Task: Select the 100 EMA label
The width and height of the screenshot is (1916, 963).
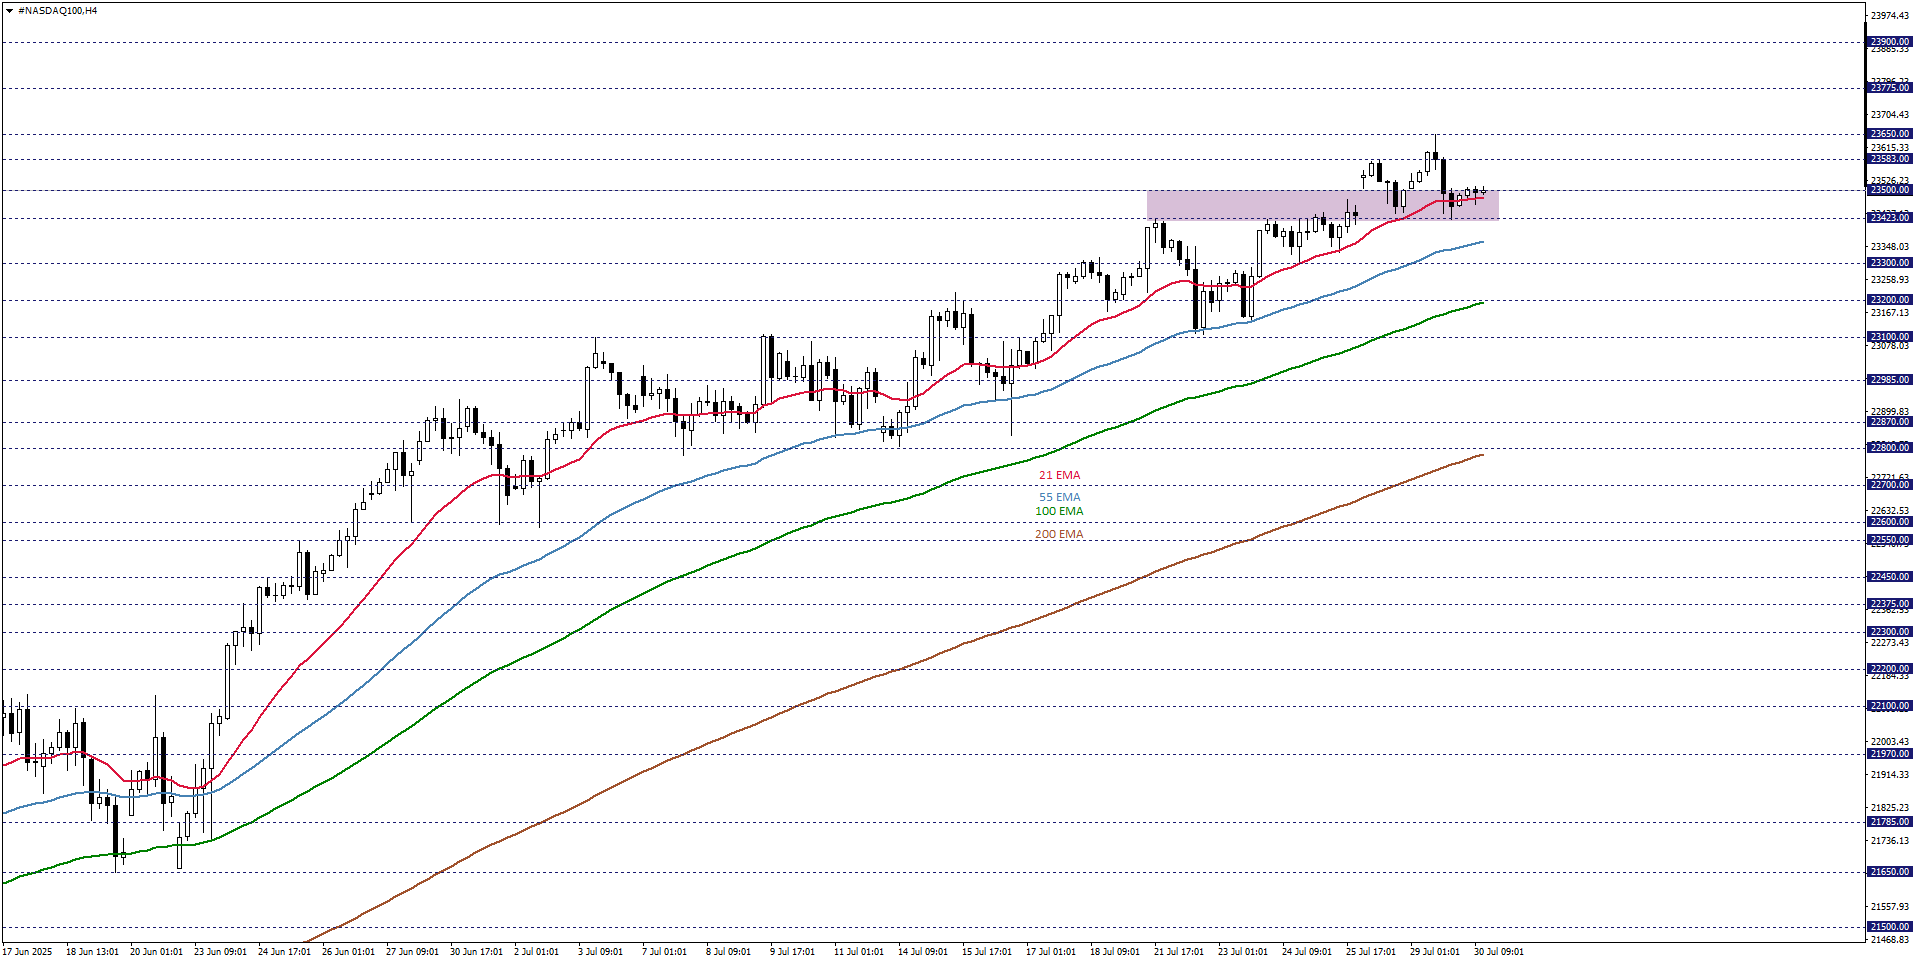Action: pos(1059,511)
